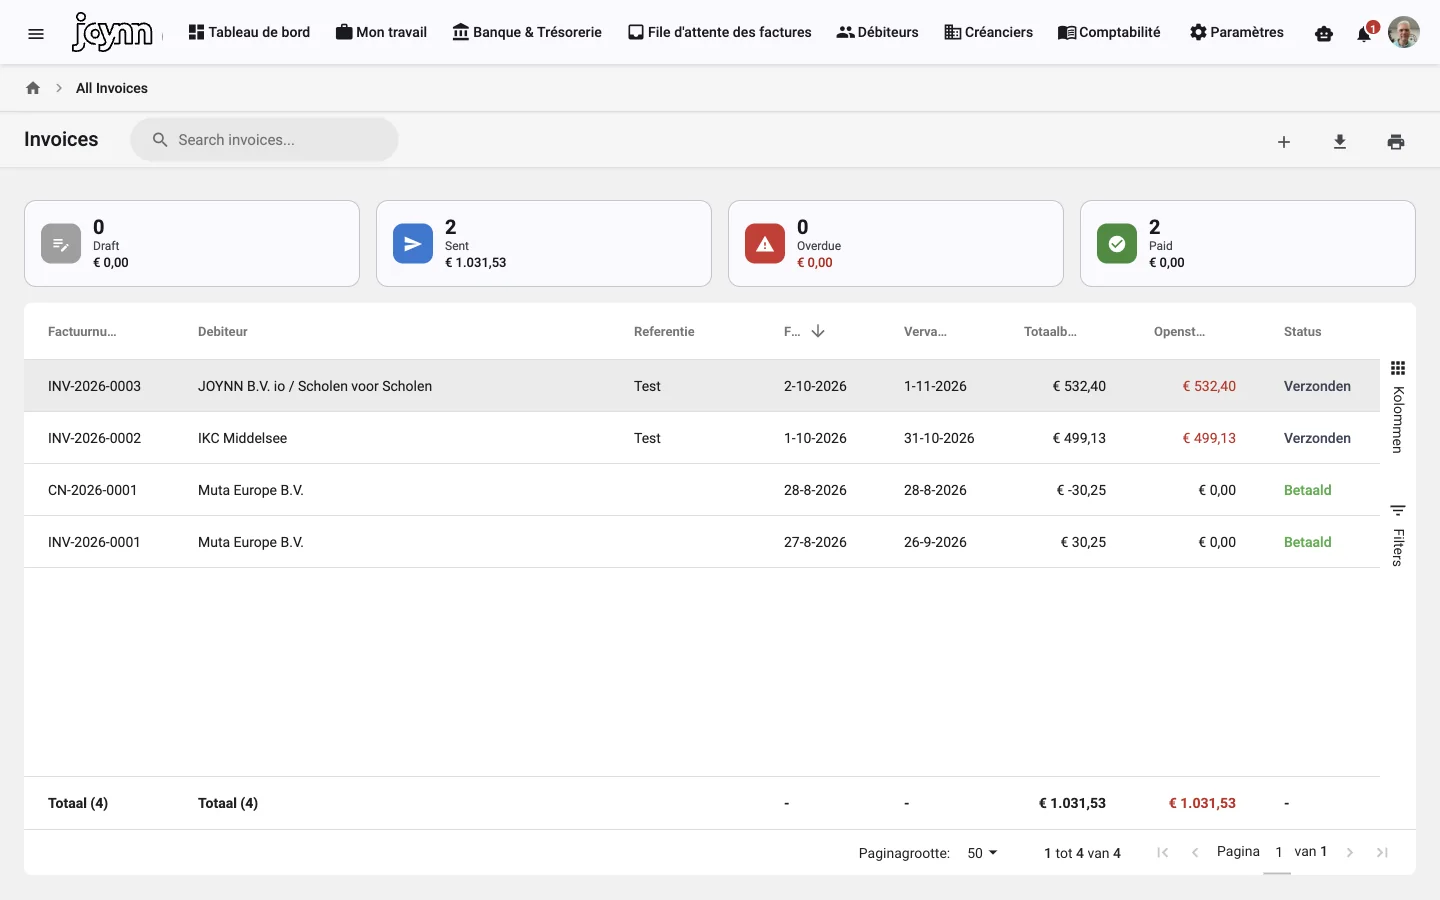The image size is (1440, 900).
Task: Open the user profile avatar
Action: click(x=1404, y=32)
